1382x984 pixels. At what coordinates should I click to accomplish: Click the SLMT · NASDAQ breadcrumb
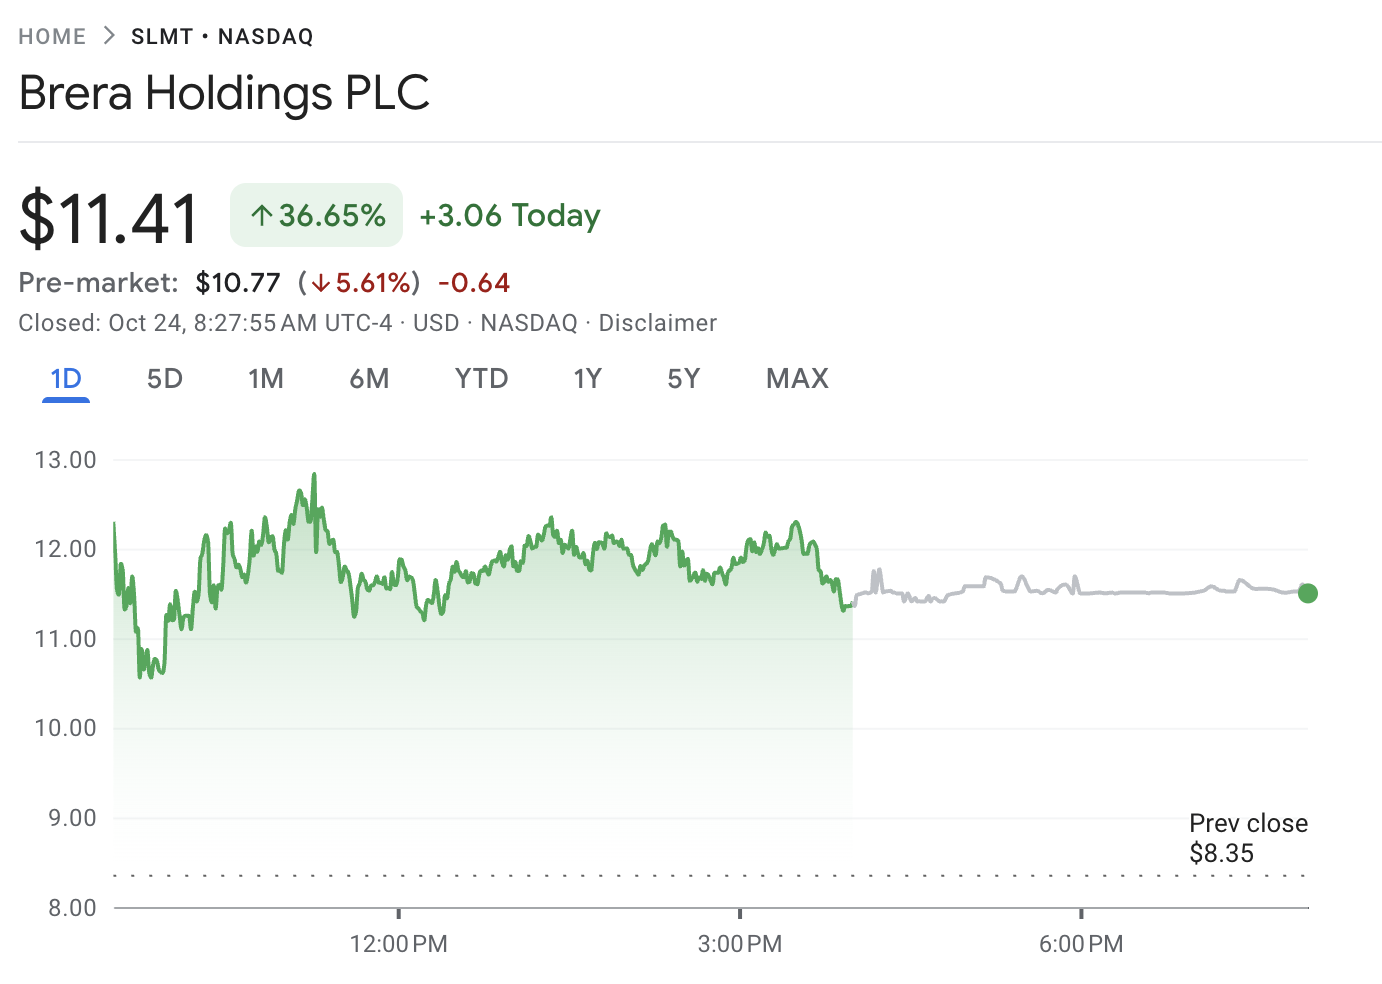[222, 37]
